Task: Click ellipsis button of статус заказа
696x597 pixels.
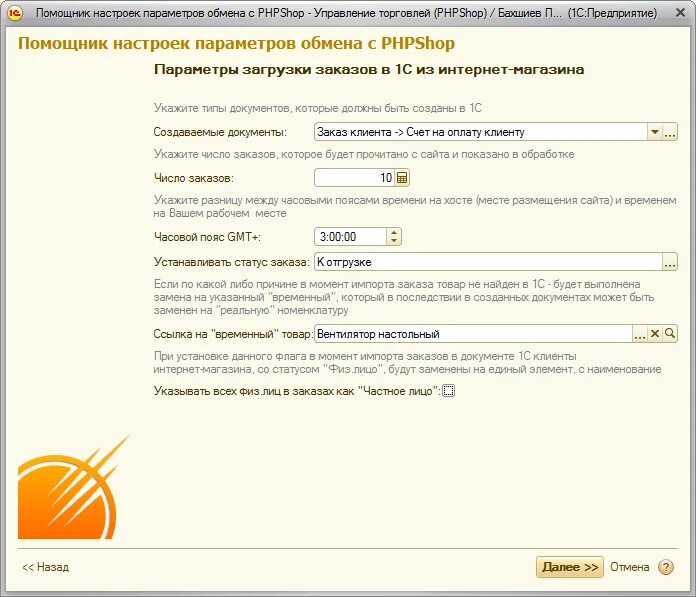Action: click(x=670, y=262)
